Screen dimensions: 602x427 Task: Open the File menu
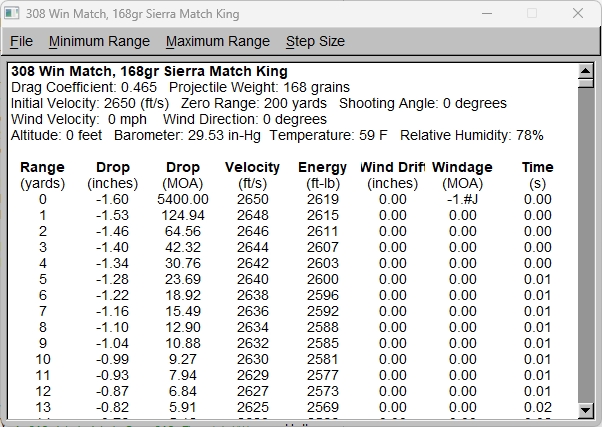(x=22, y=41)
